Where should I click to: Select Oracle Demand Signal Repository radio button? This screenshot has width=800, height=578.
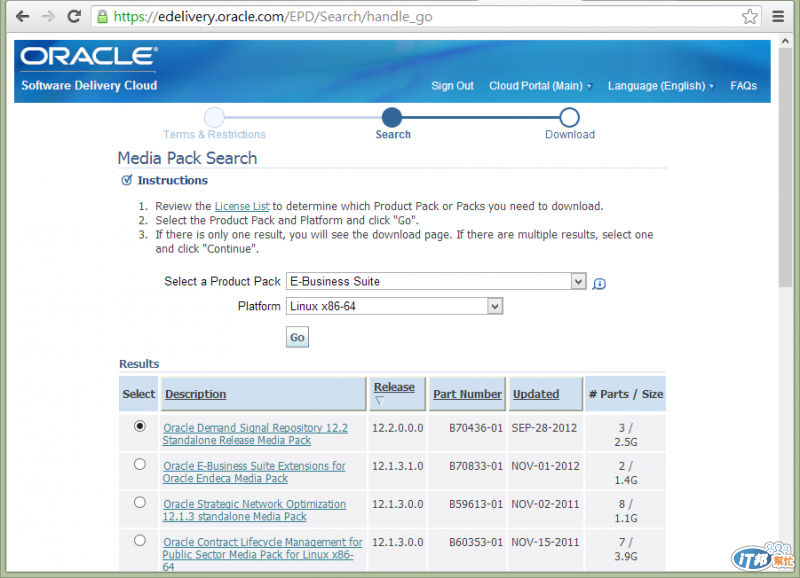pos(140,426)
